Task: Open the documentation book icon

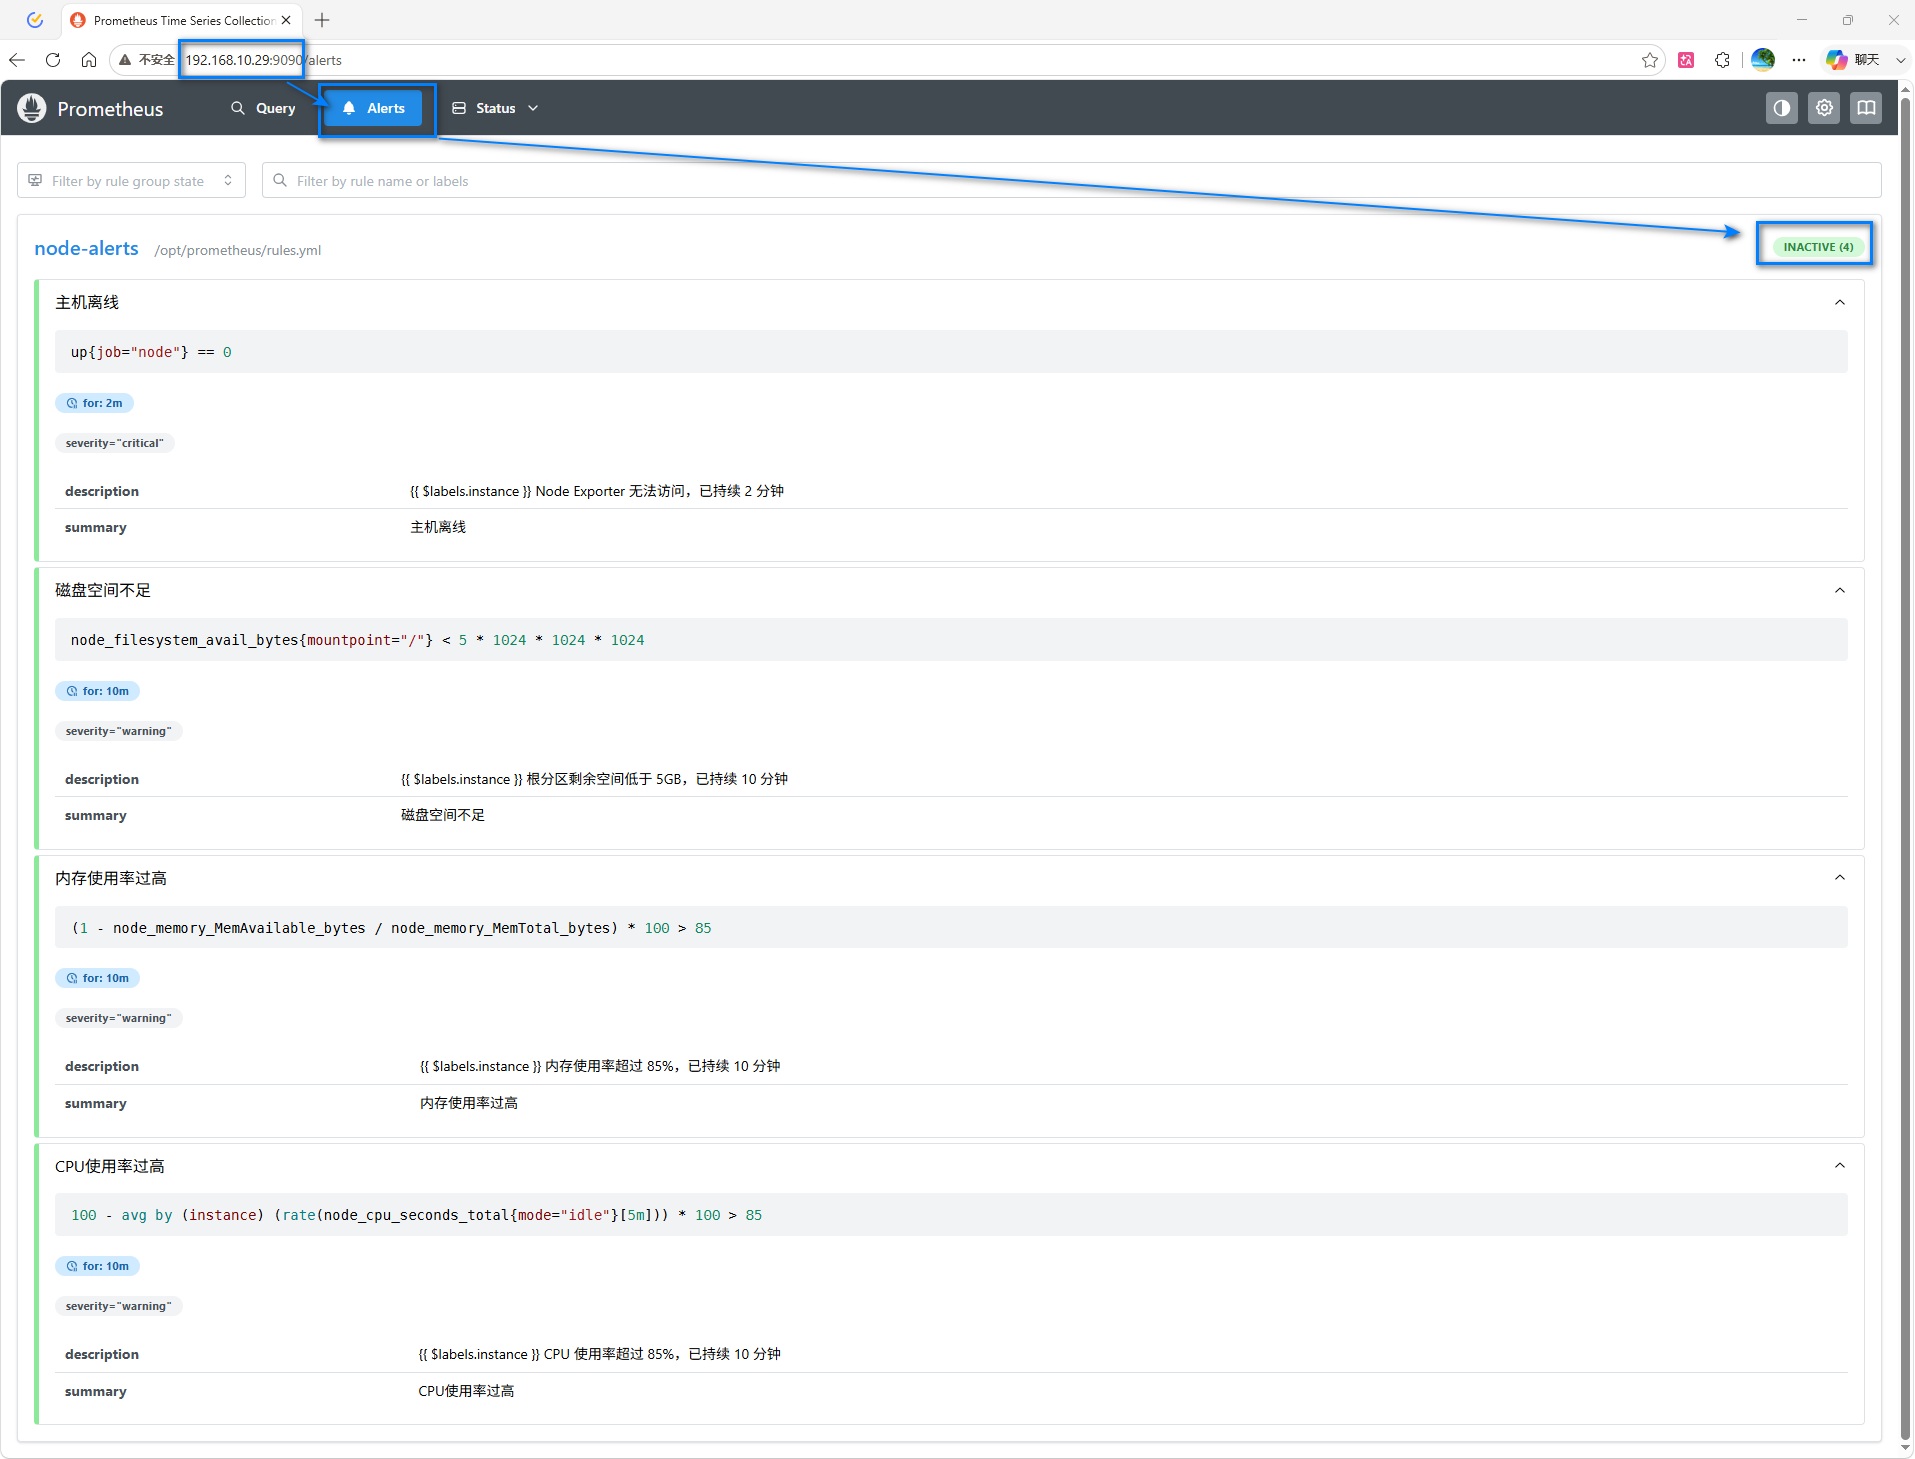Action: click(1866, 108)
